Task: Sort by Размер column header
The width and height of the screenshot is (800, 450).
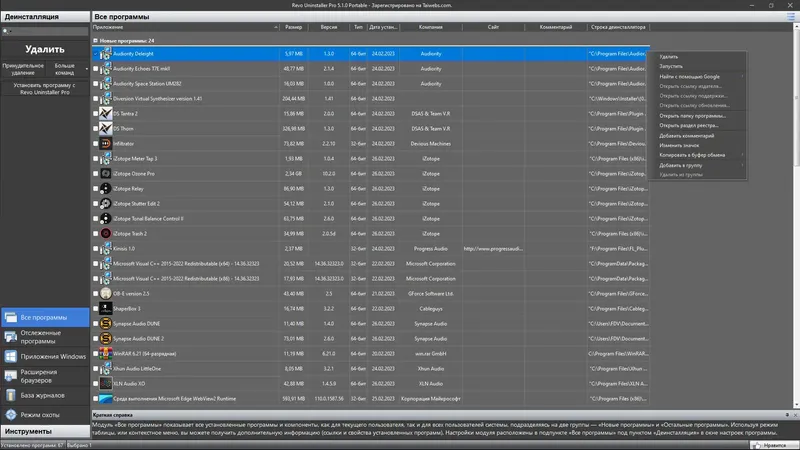Action: (x=293, y=27)
